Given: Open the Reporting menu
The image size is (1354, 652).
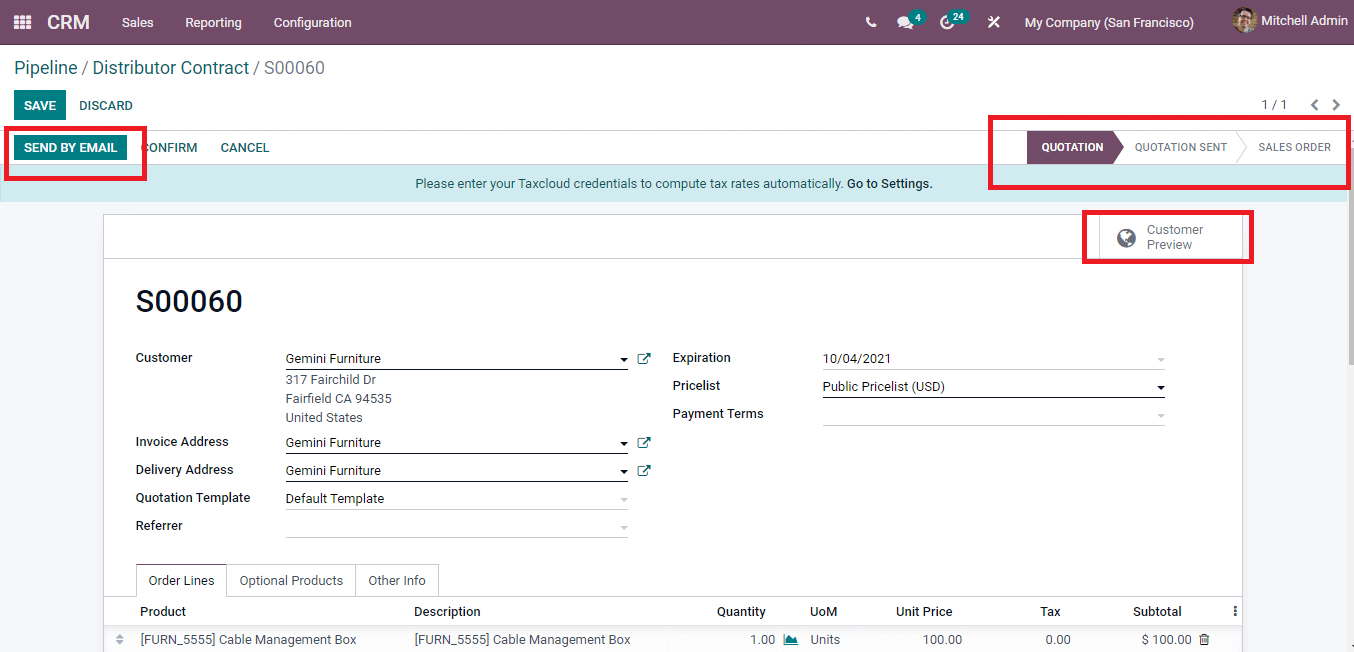Looking at the screenshot, I should coord(213,22).
